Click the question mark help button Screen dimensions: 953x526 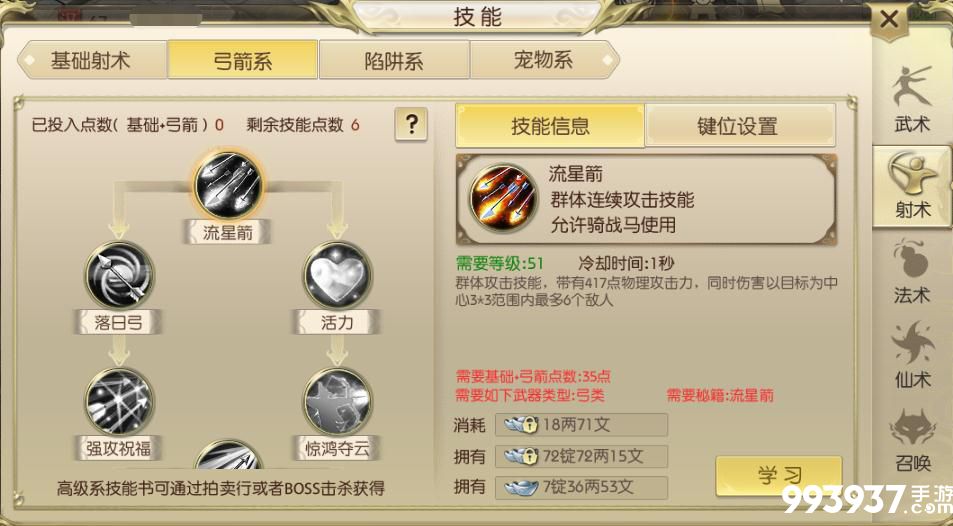click(x=411, y=125)
